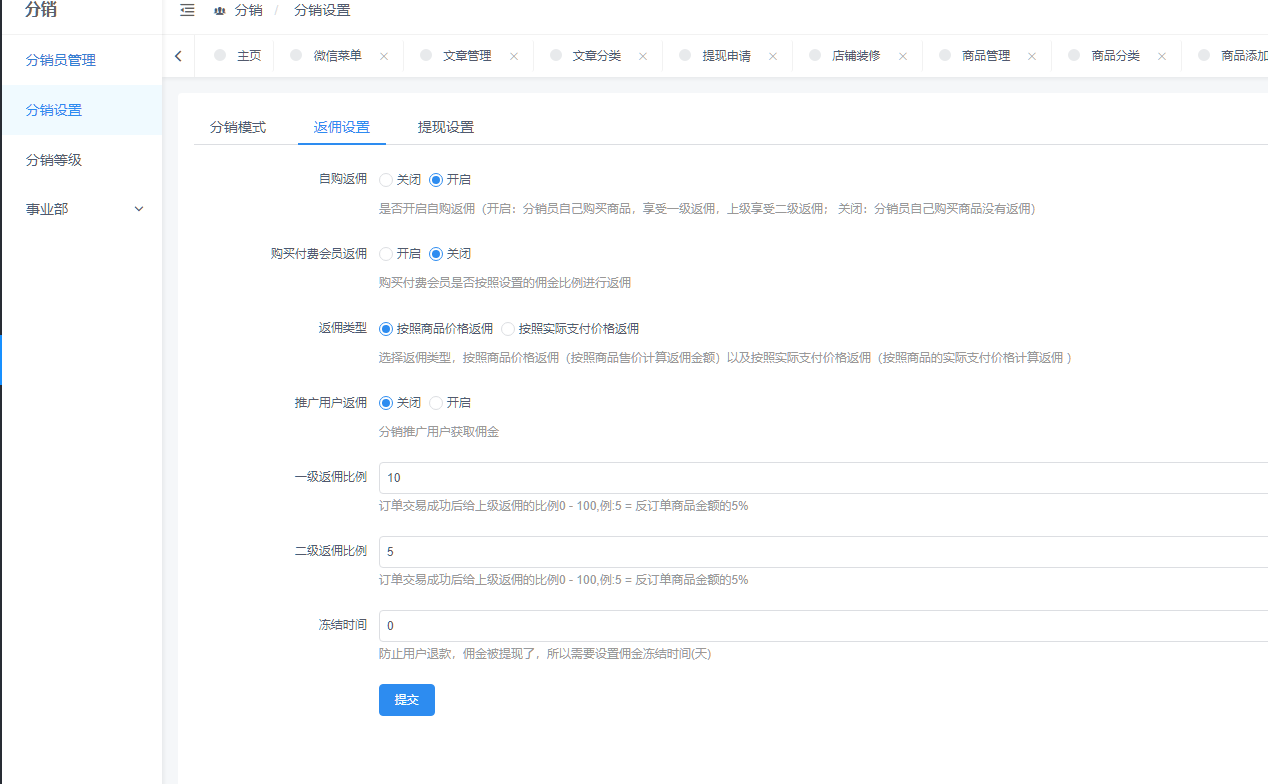Click the 二级返佣比例 input field
This screenshot has height=784, width=1268.
[x=823, y=552]
